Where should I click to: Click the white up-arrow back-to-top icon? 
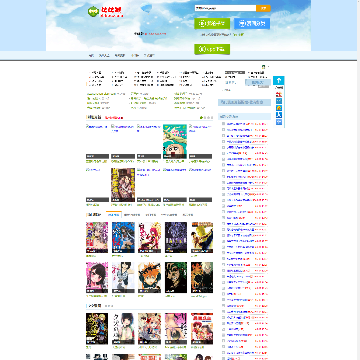tap(279, 81)
